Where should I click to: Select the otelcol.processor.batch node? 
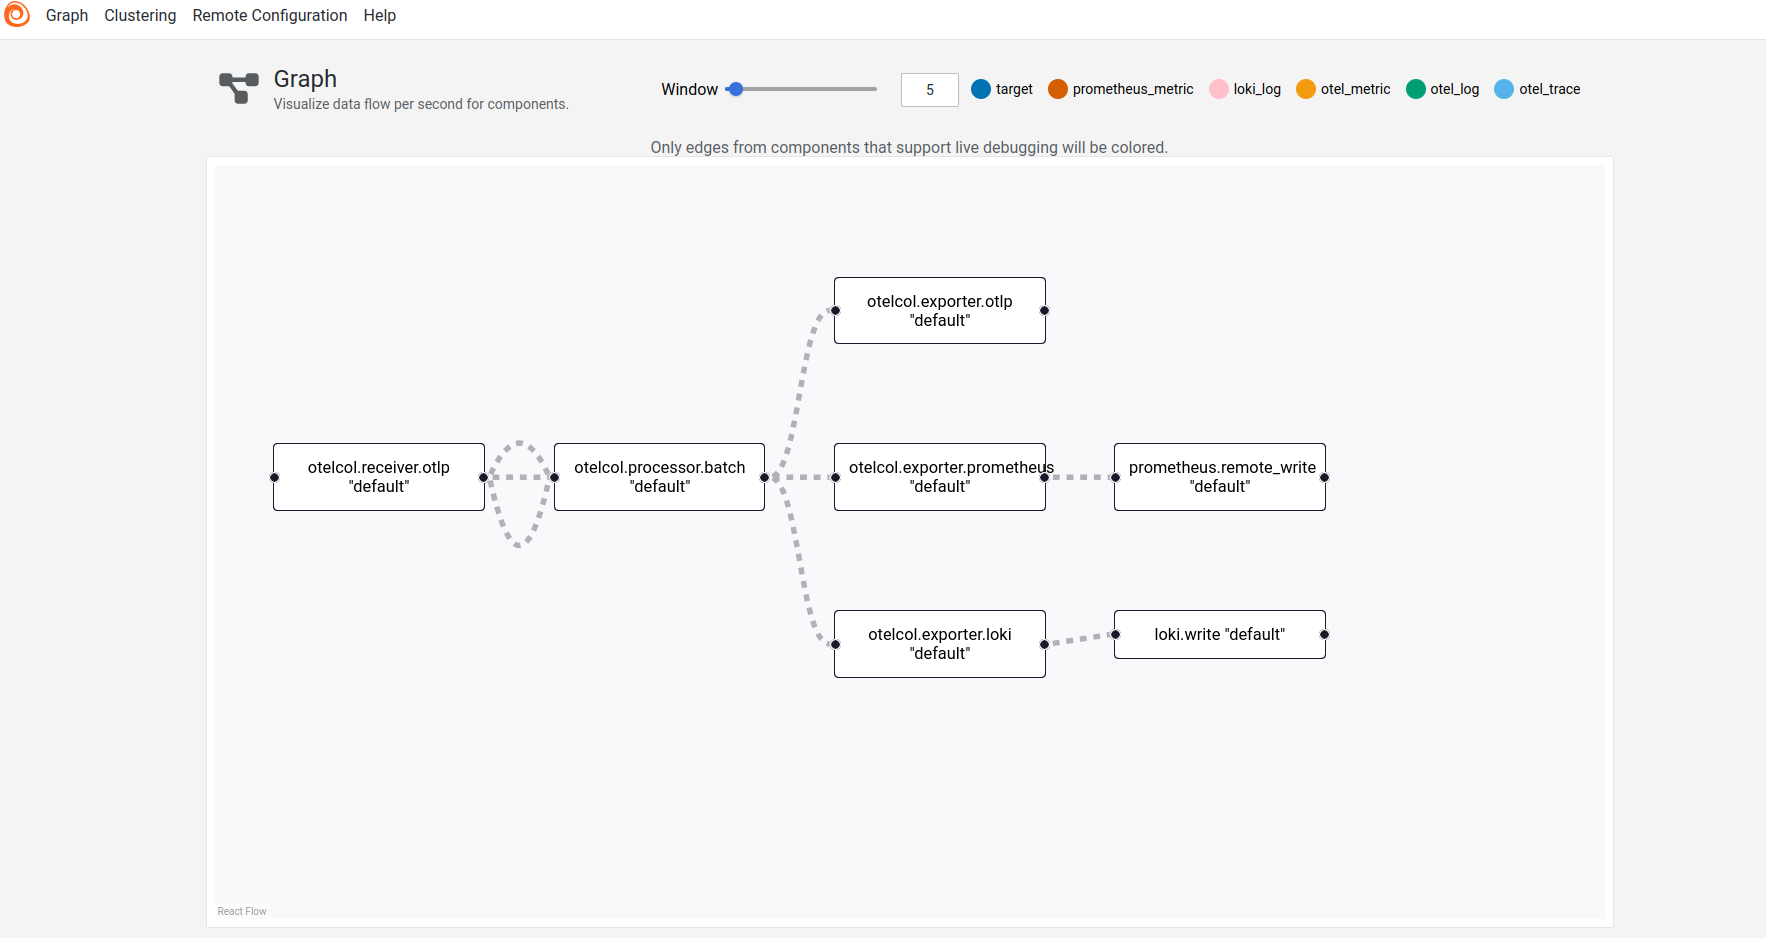(659, 477)
